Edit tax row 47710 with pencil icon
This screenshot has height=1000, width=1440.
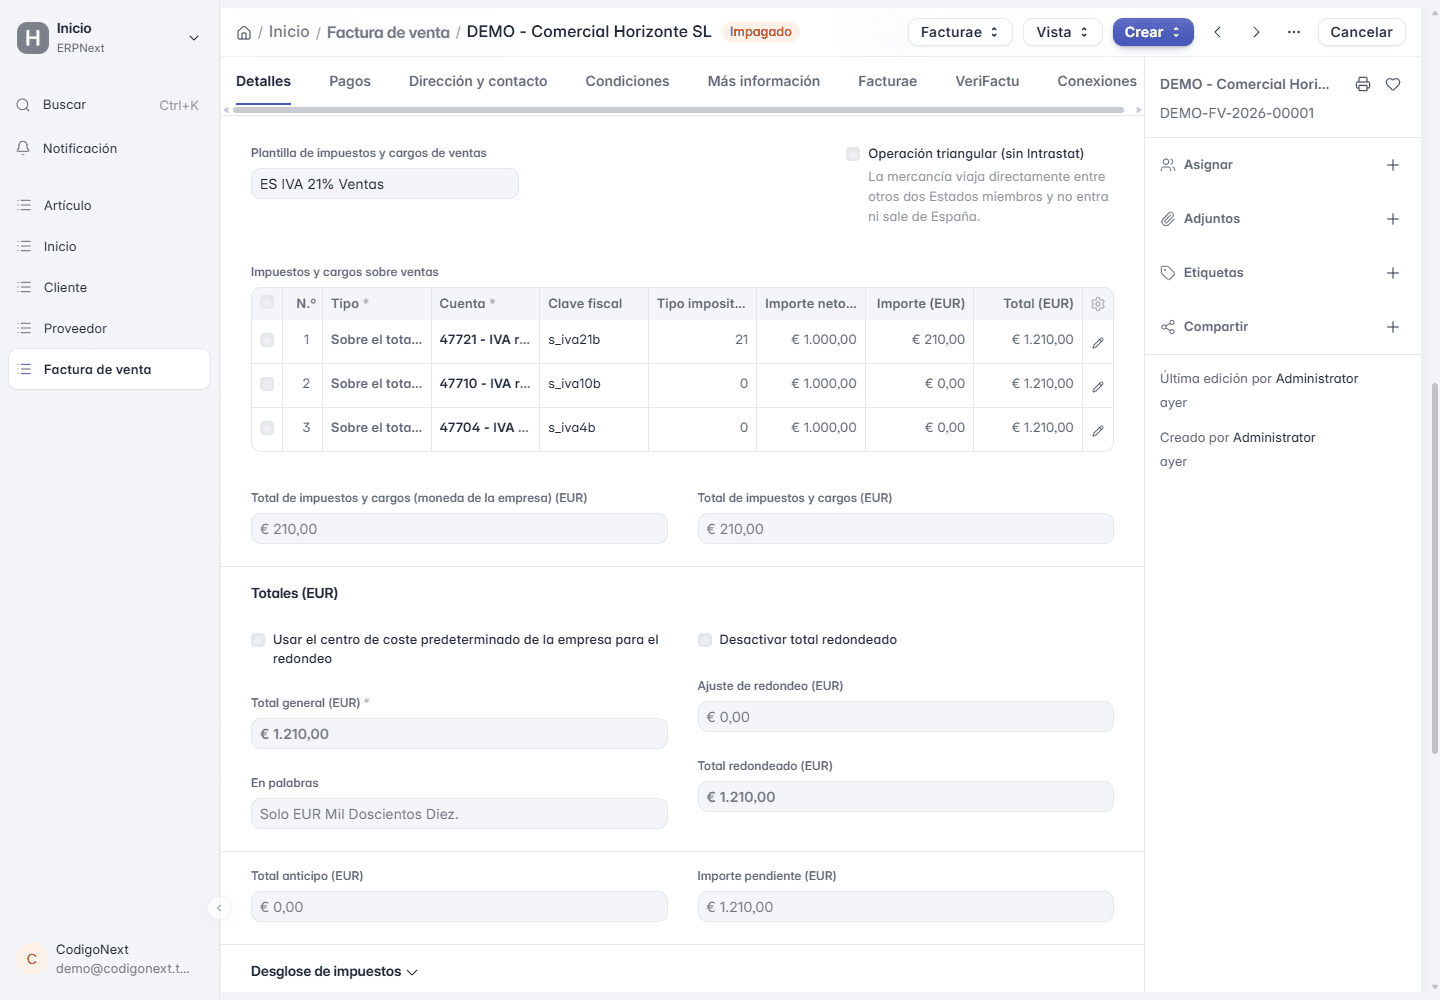1098,386
